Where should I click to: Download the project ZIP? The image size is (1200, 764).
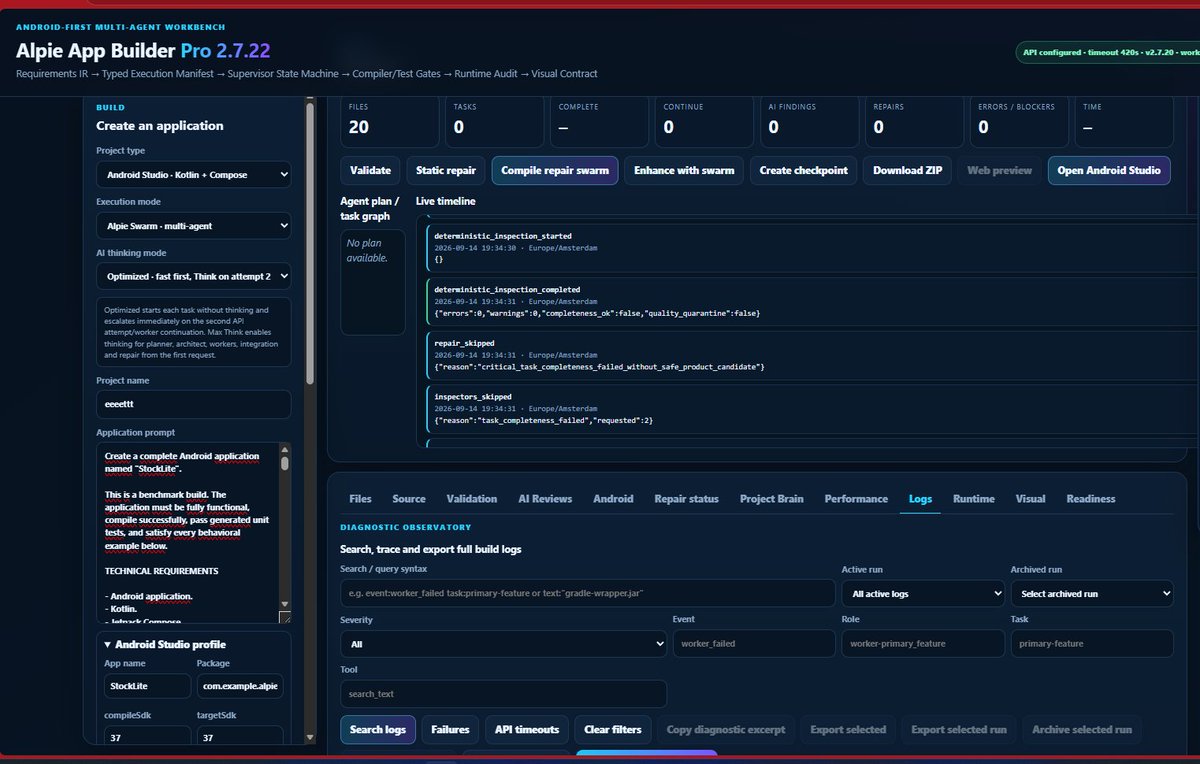point(907,170)
